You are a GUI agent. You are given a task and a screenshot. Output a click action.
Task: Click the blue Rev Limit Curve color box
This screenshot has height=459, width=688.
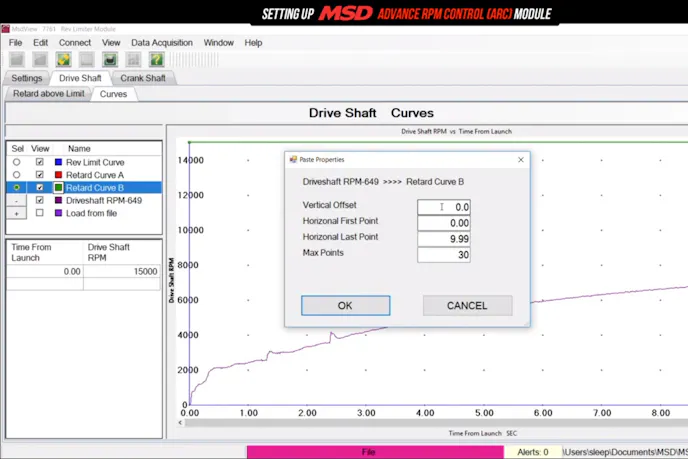coord(59,162)
